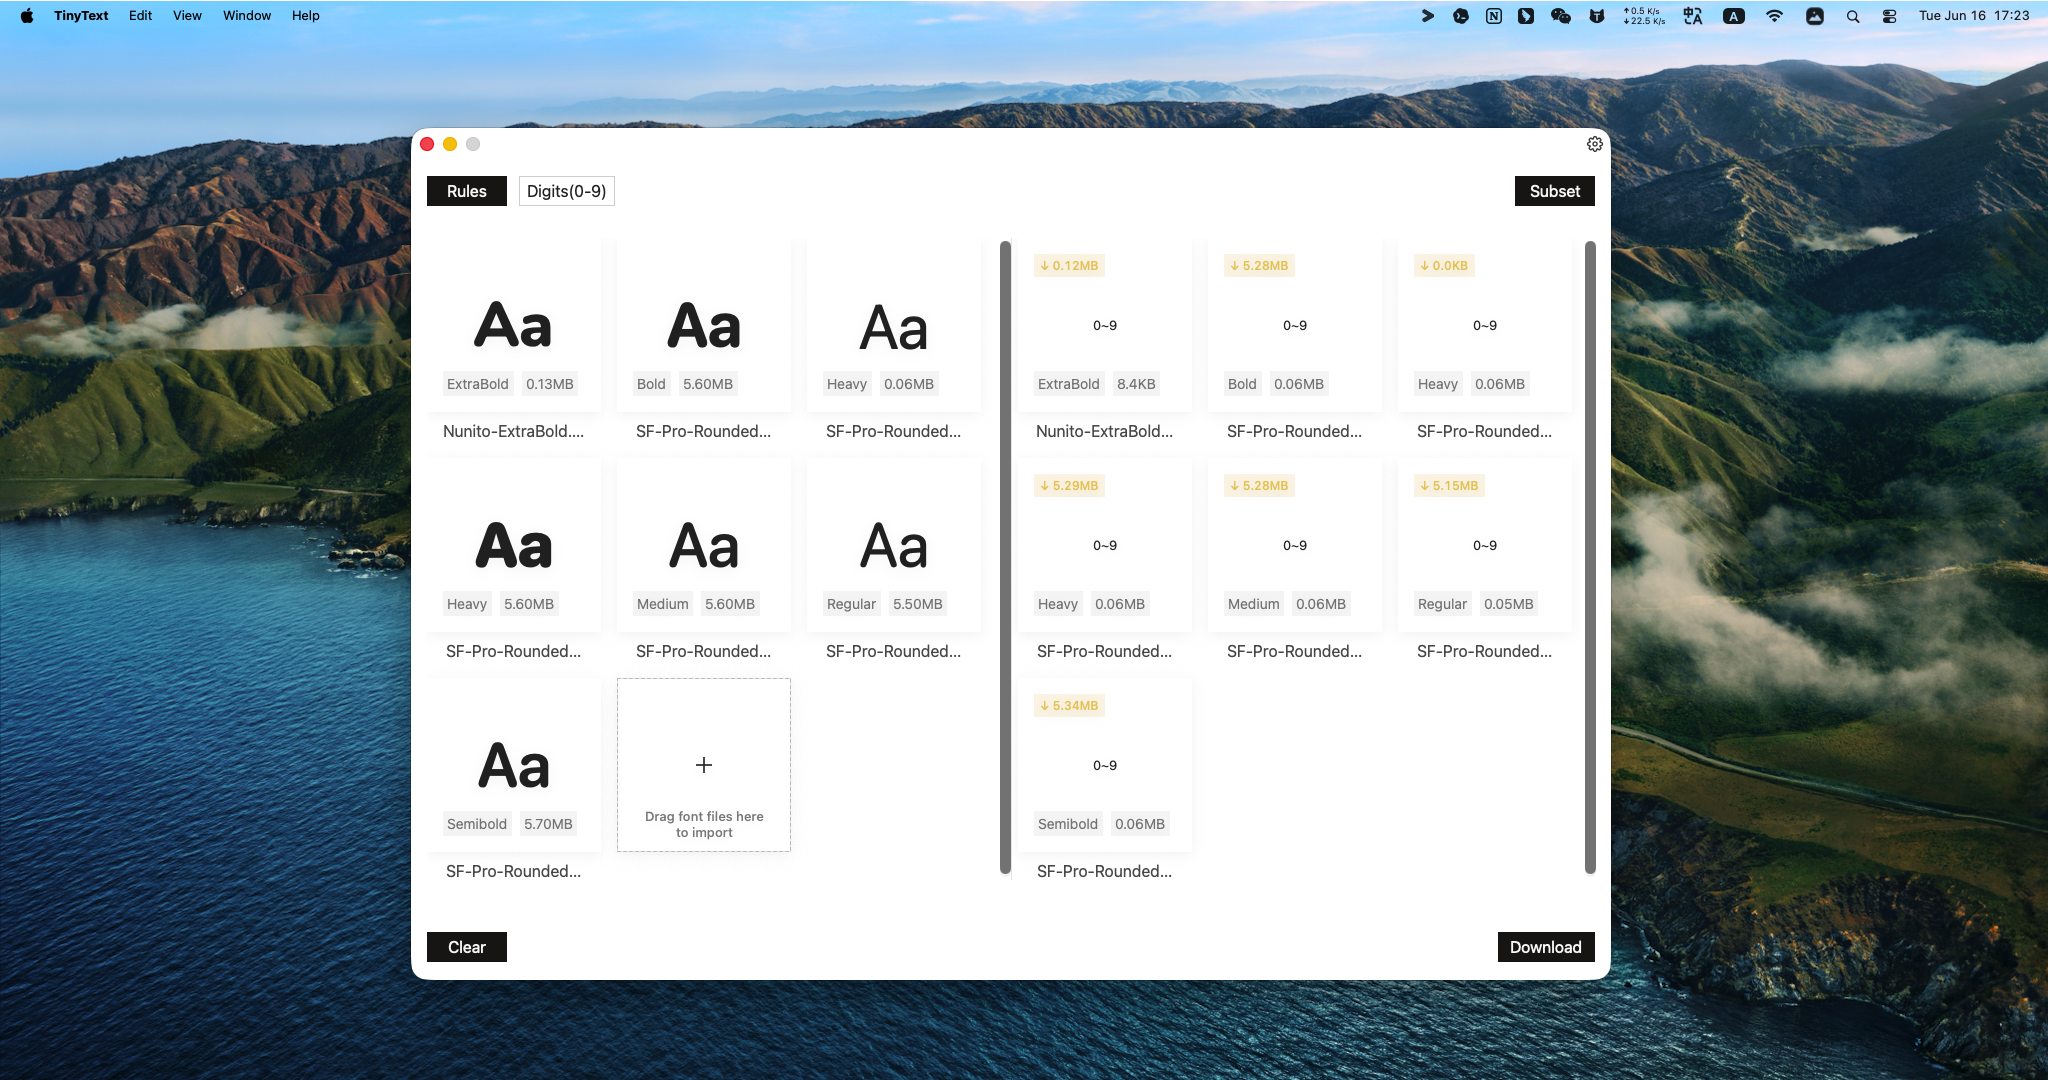Click the 0.0KB saved-size badge

tap(1444, 266)
